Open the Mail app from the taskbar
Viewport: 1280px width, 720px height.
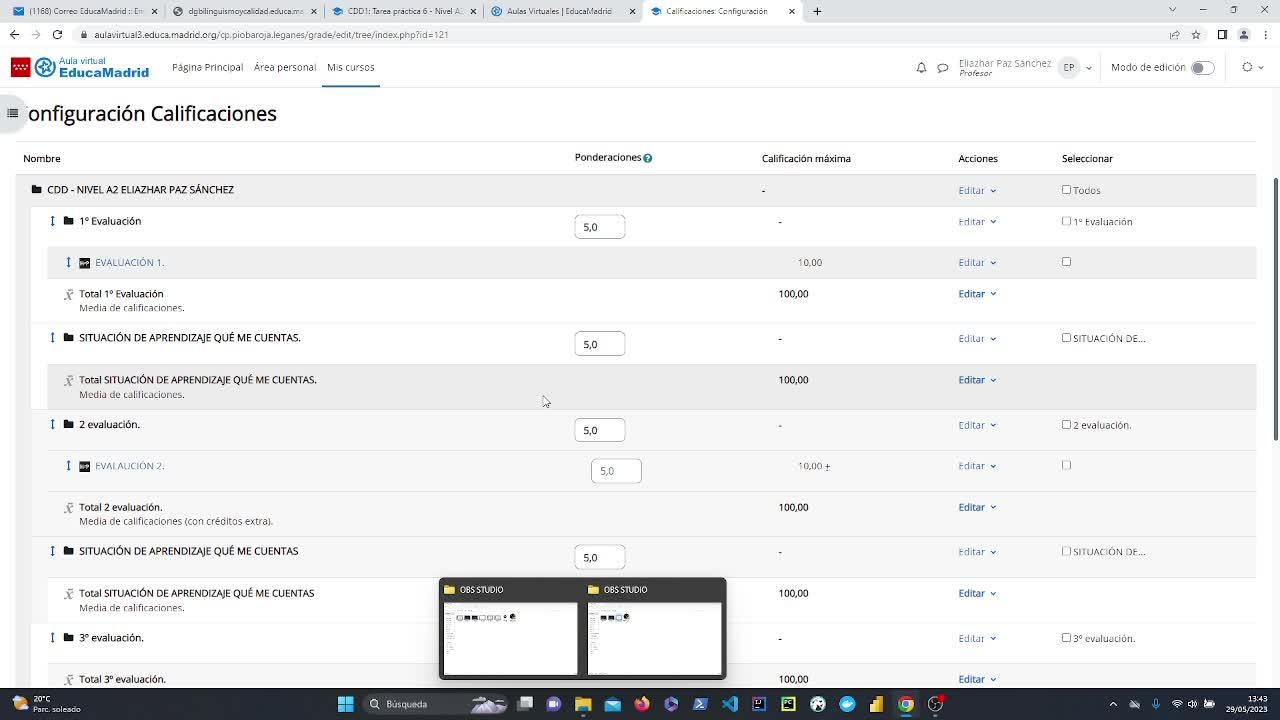pyautogui.click(x=613, y=704)
